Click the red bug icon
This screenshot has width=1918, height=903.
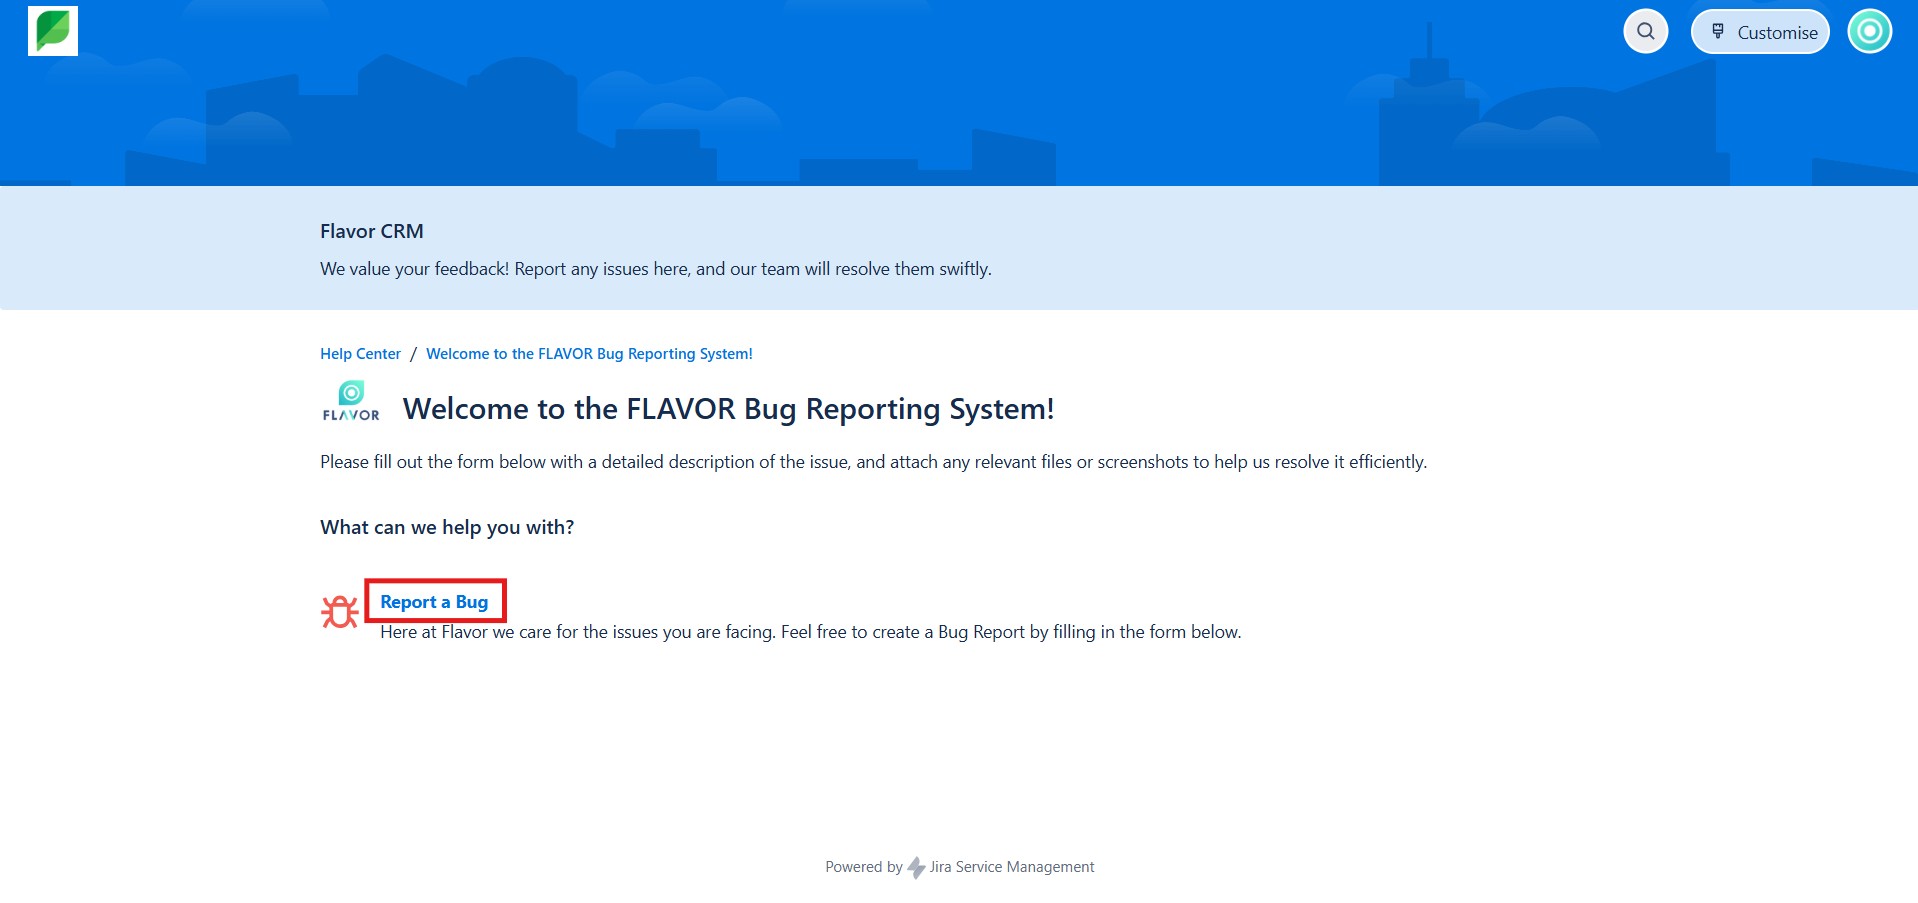340,612
